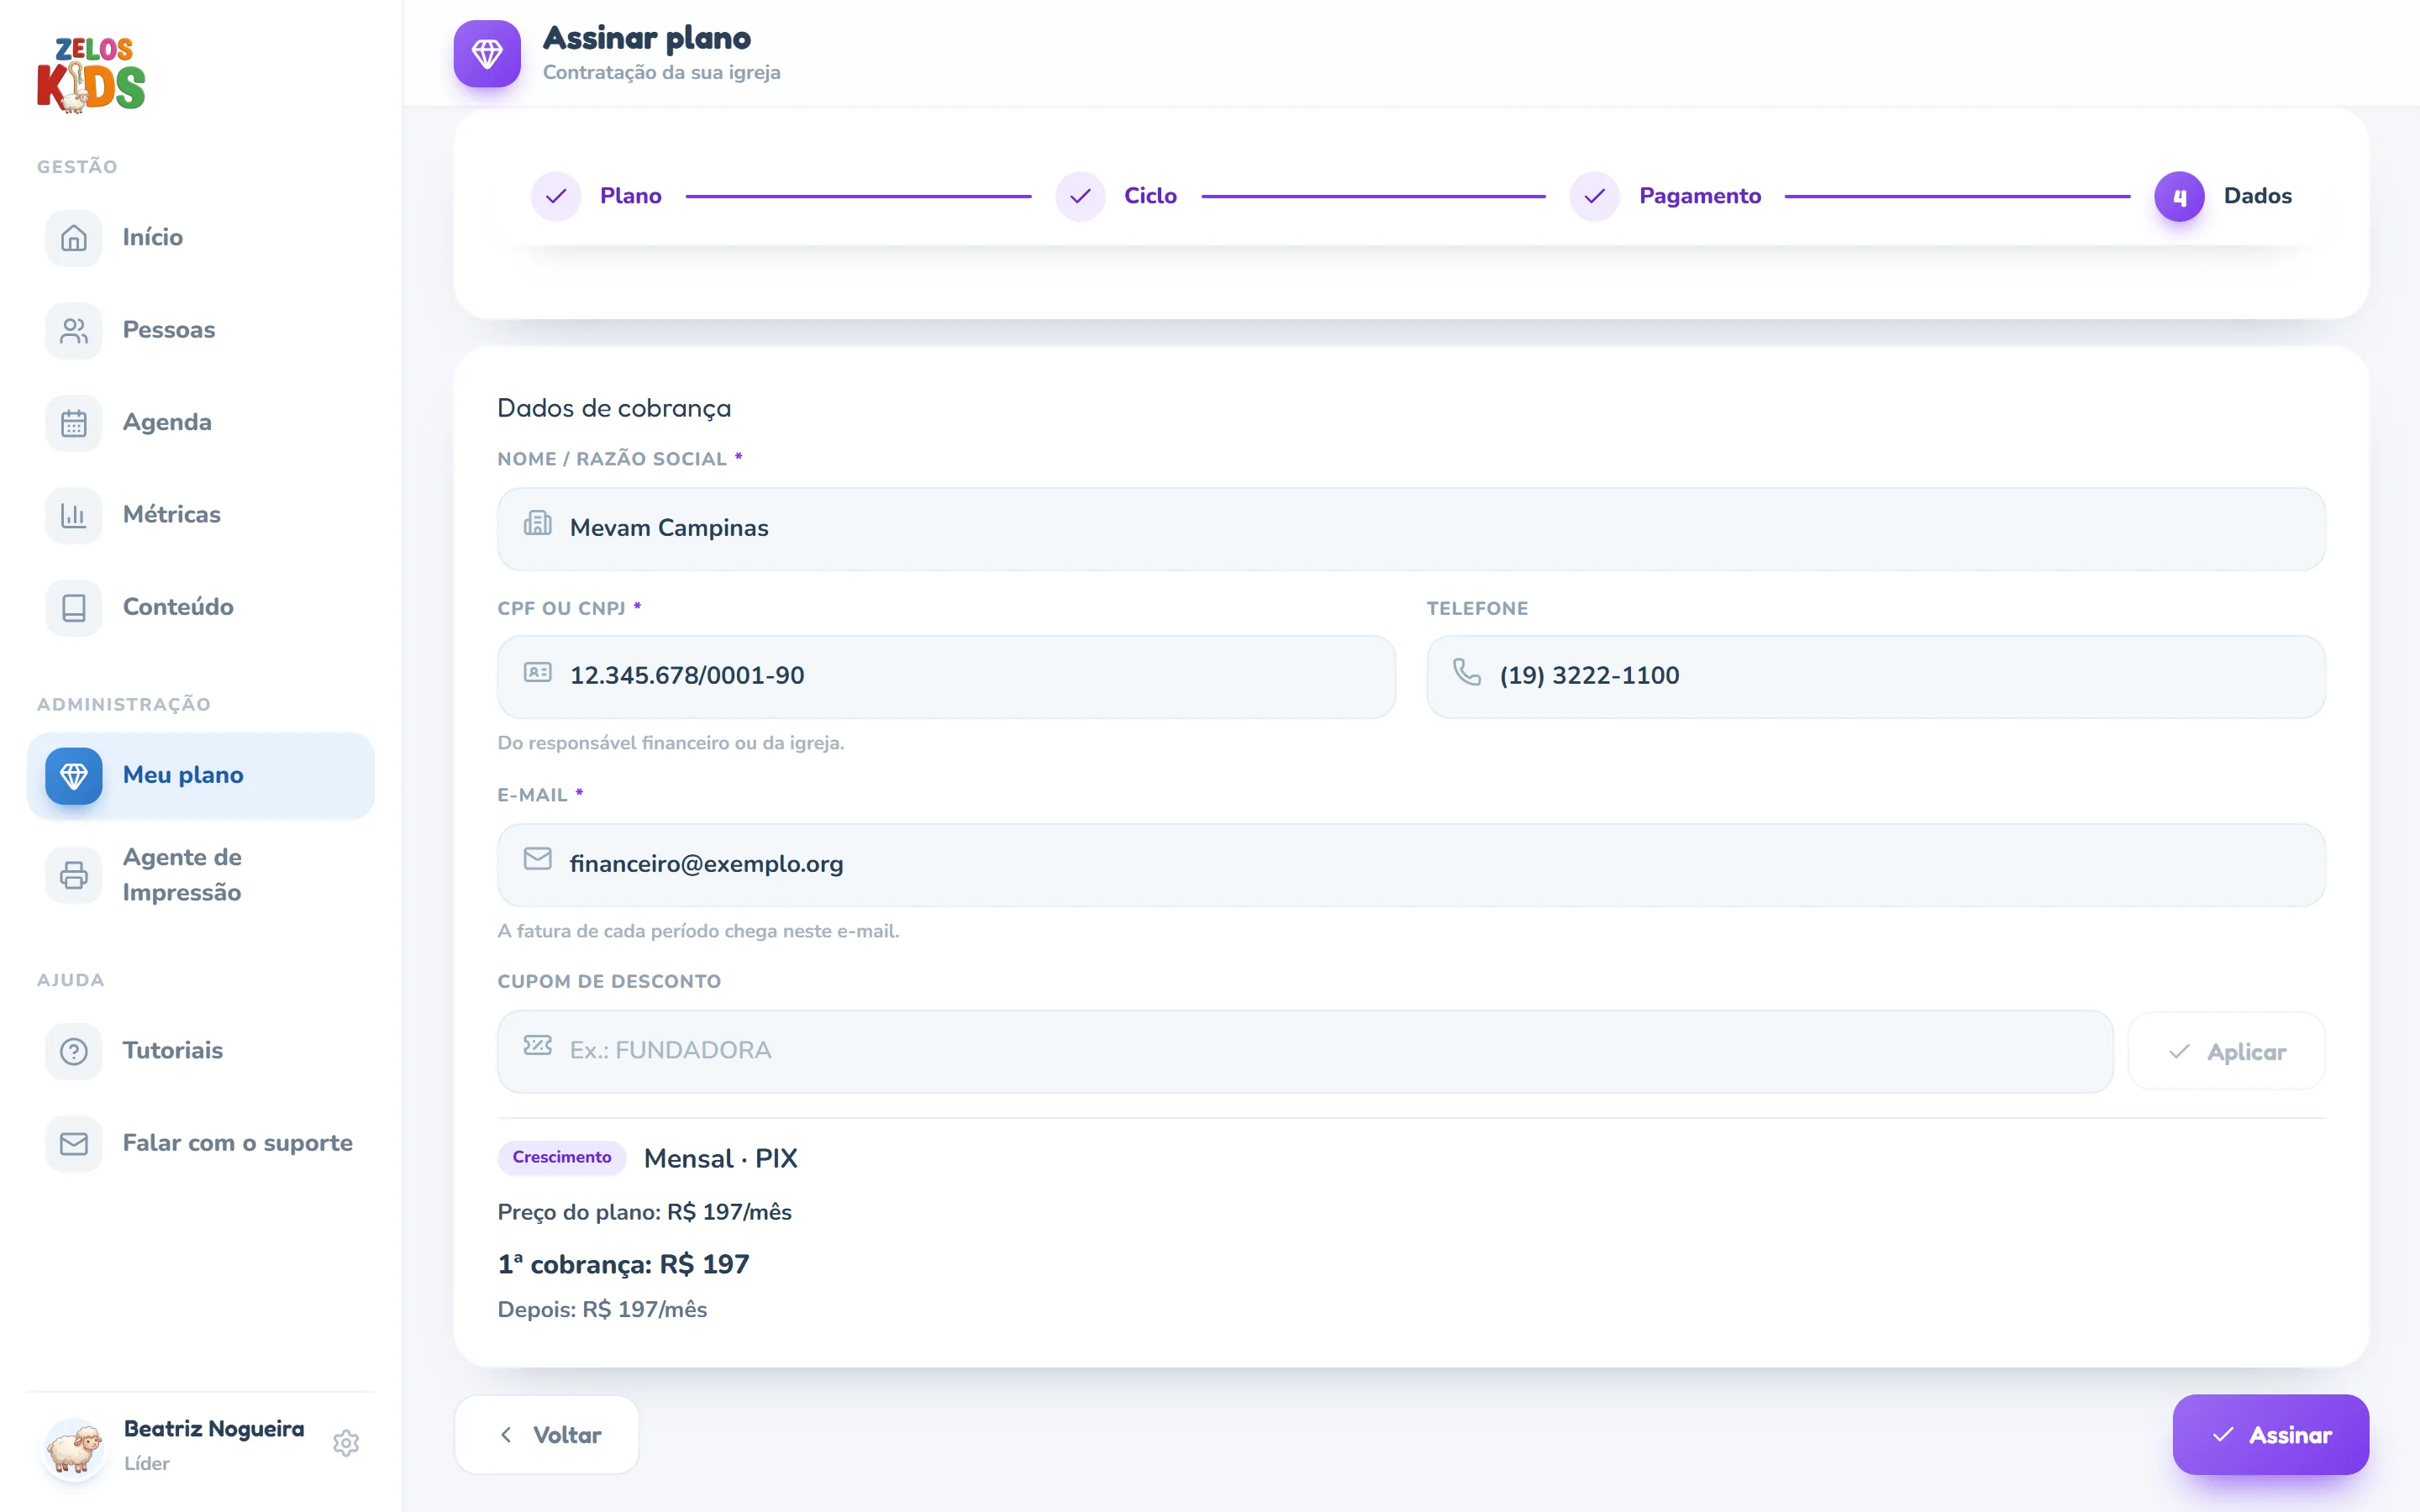Focus the Telefone input field
This screenshot has height=1512, width=2420.
(1875, 677)
